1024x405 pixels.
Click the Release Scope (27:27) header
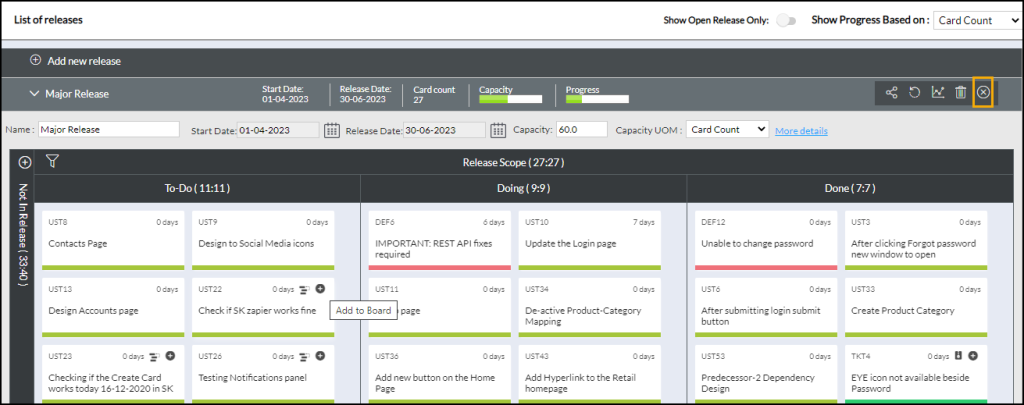[x=513, y=162]
